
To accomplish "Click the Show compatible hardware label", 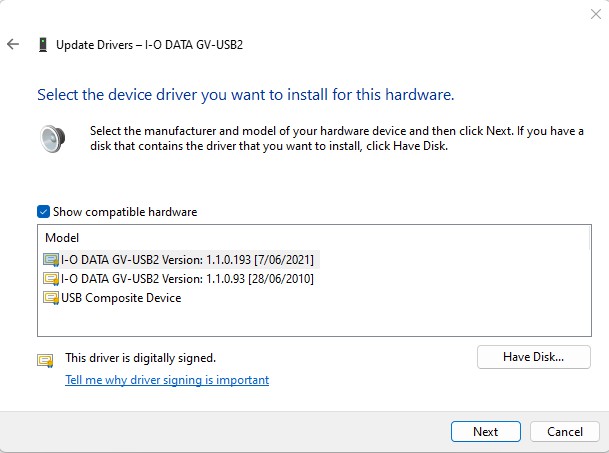I will point(125,212).
